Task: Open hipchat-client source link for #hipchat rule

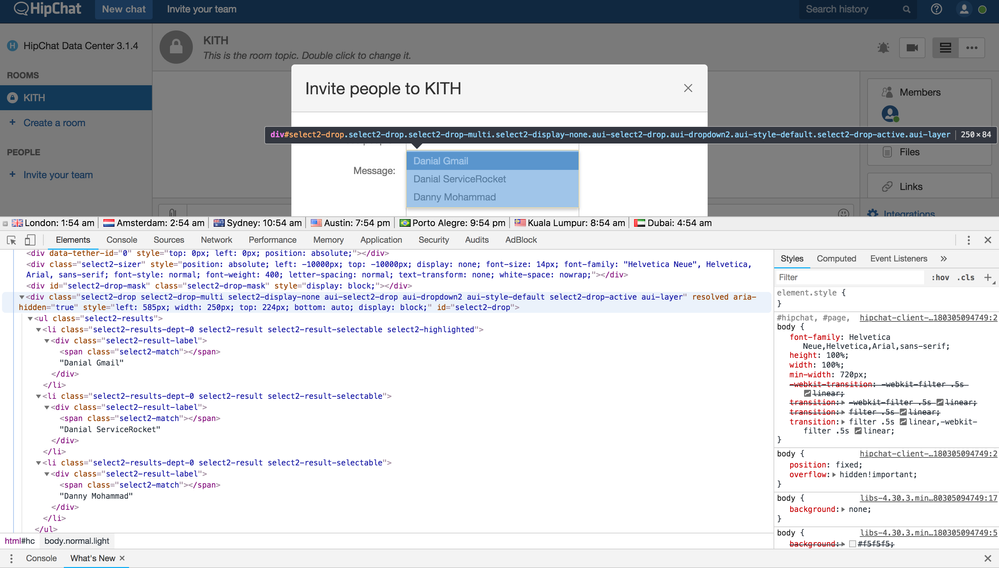Action: 928,318
